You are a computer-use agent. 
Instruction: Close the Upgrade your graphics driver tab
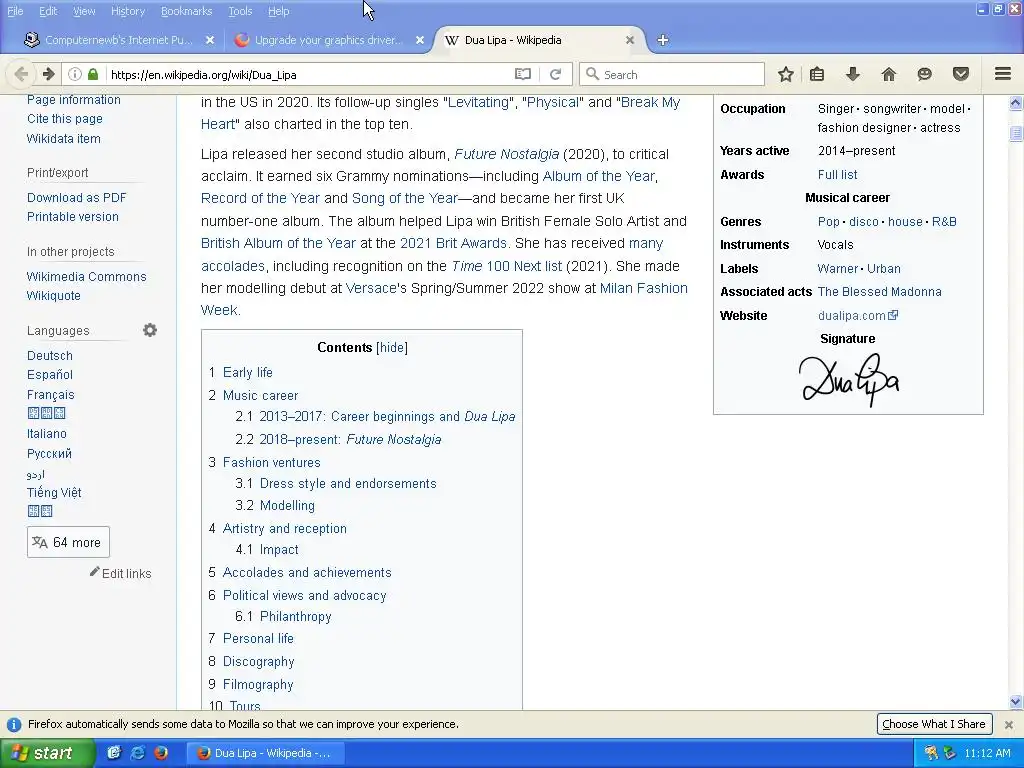coord(420,40)
